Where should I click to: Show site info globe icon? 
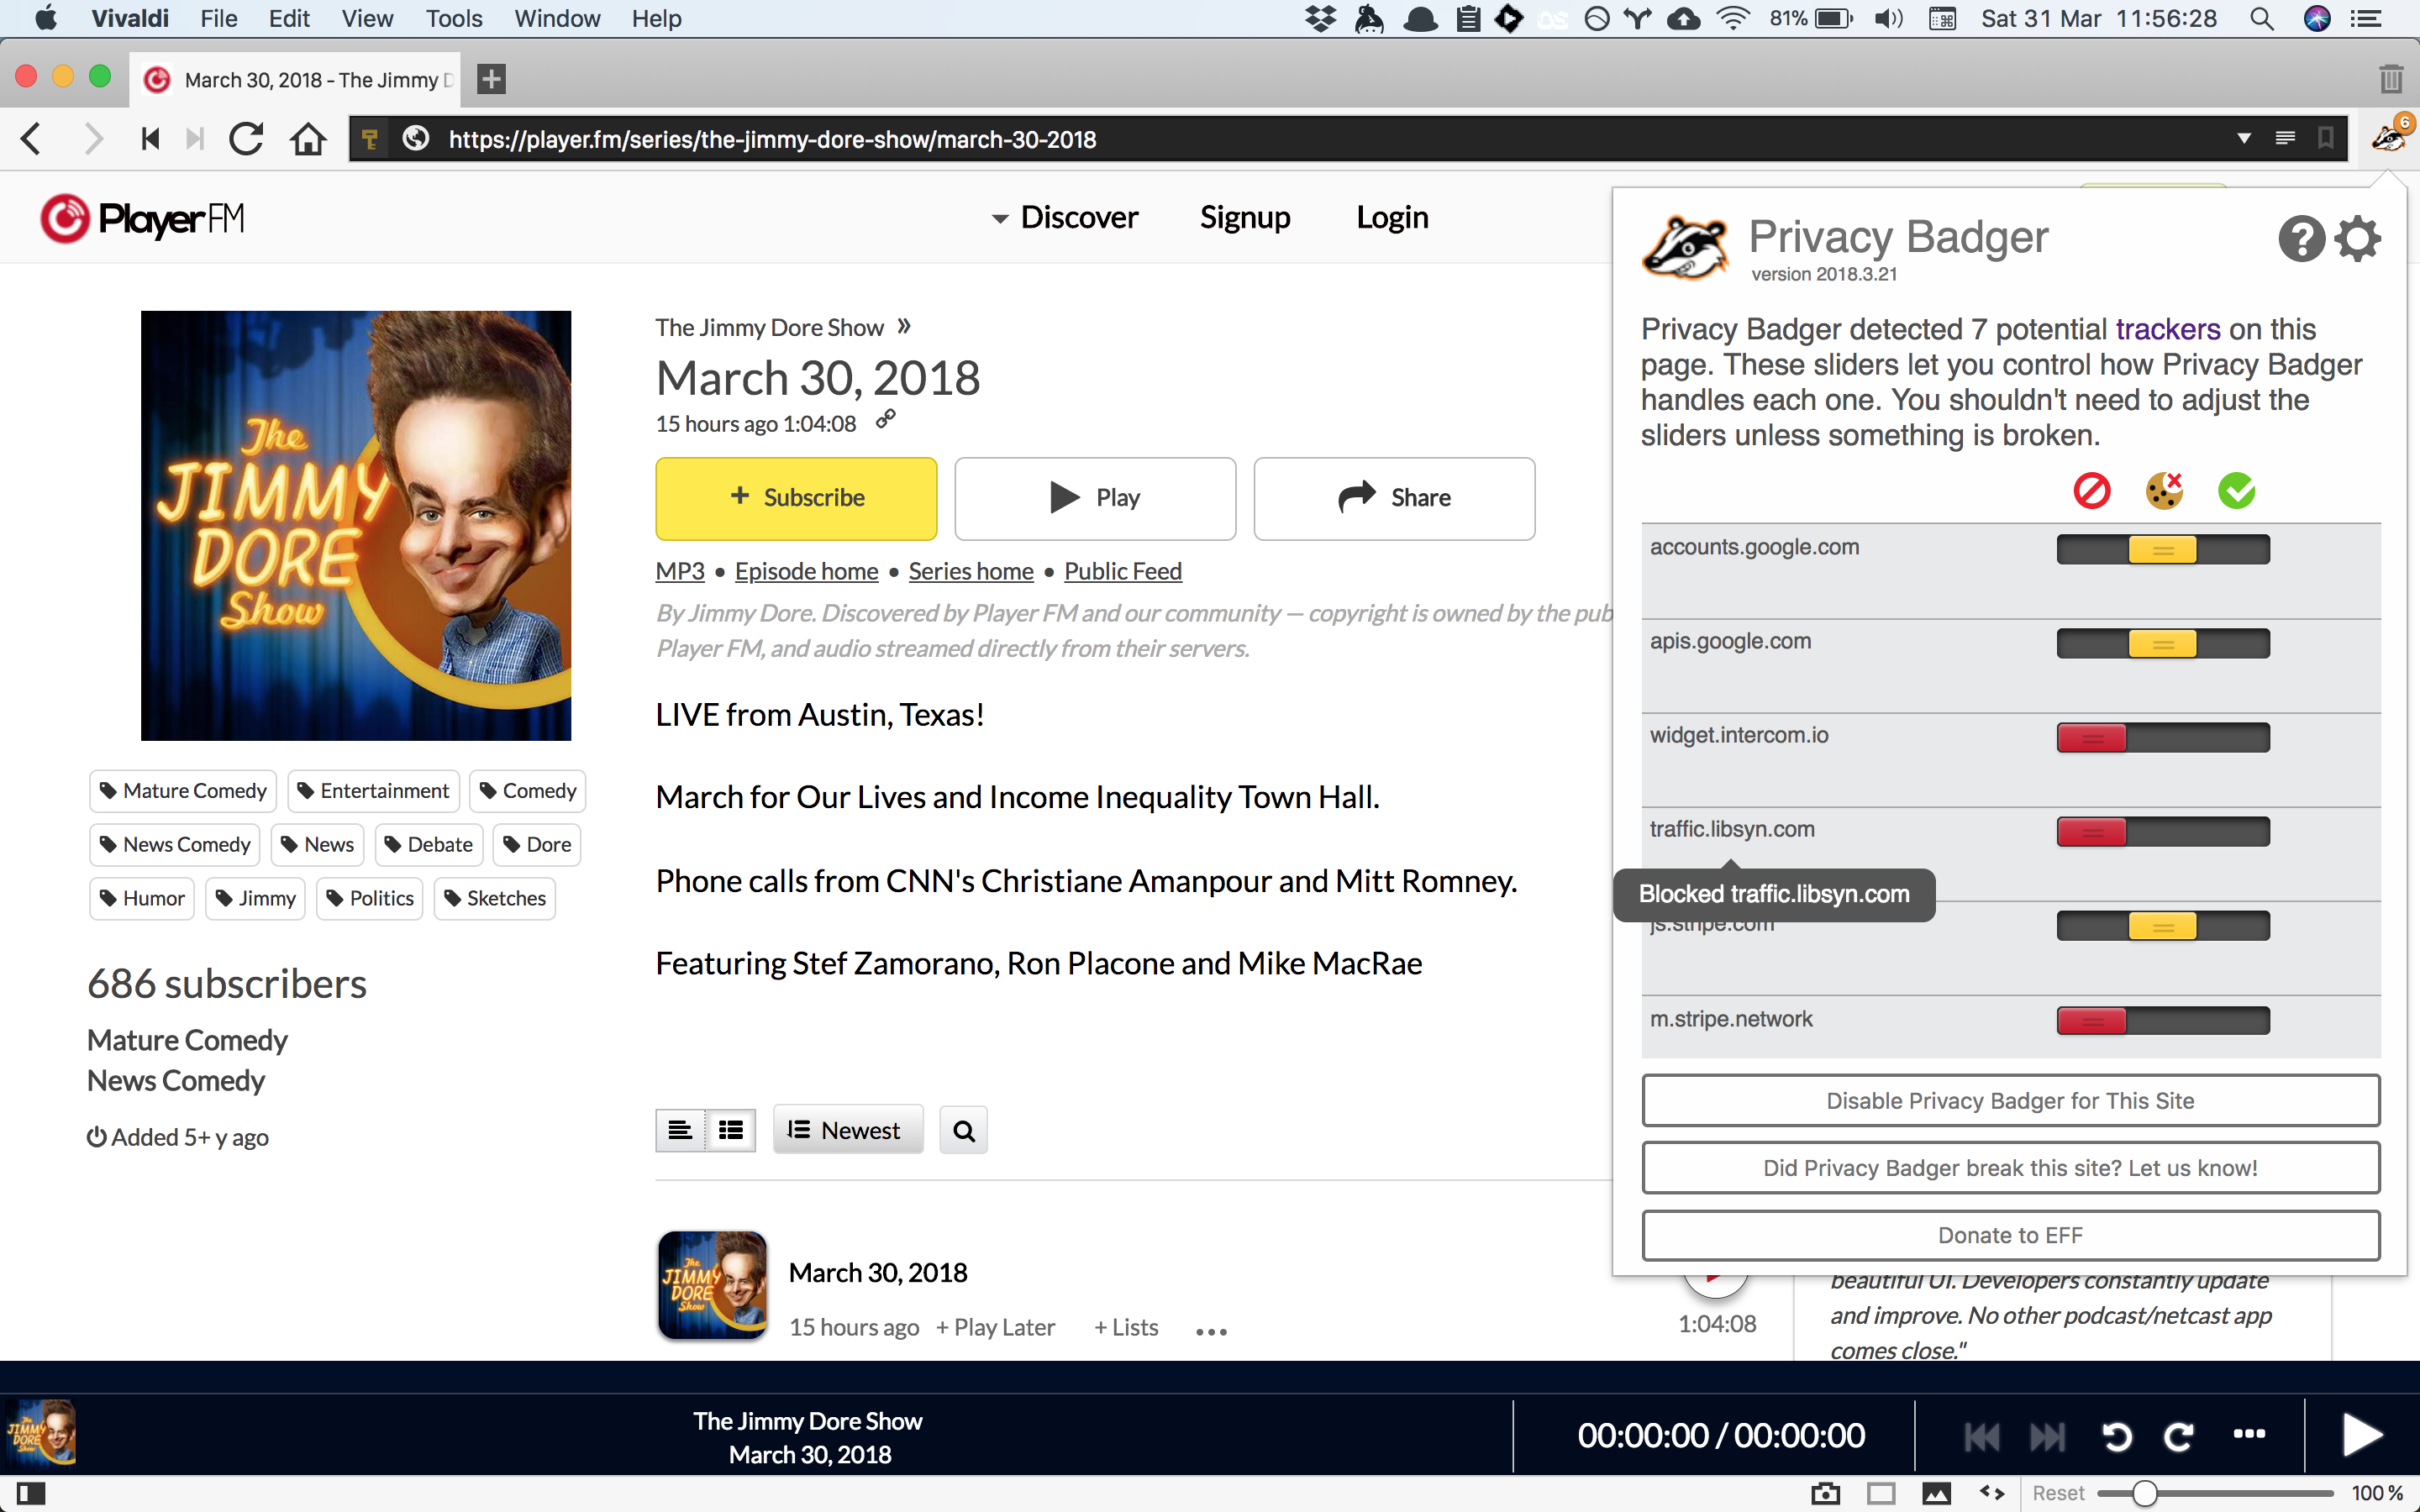coord(416,139)
